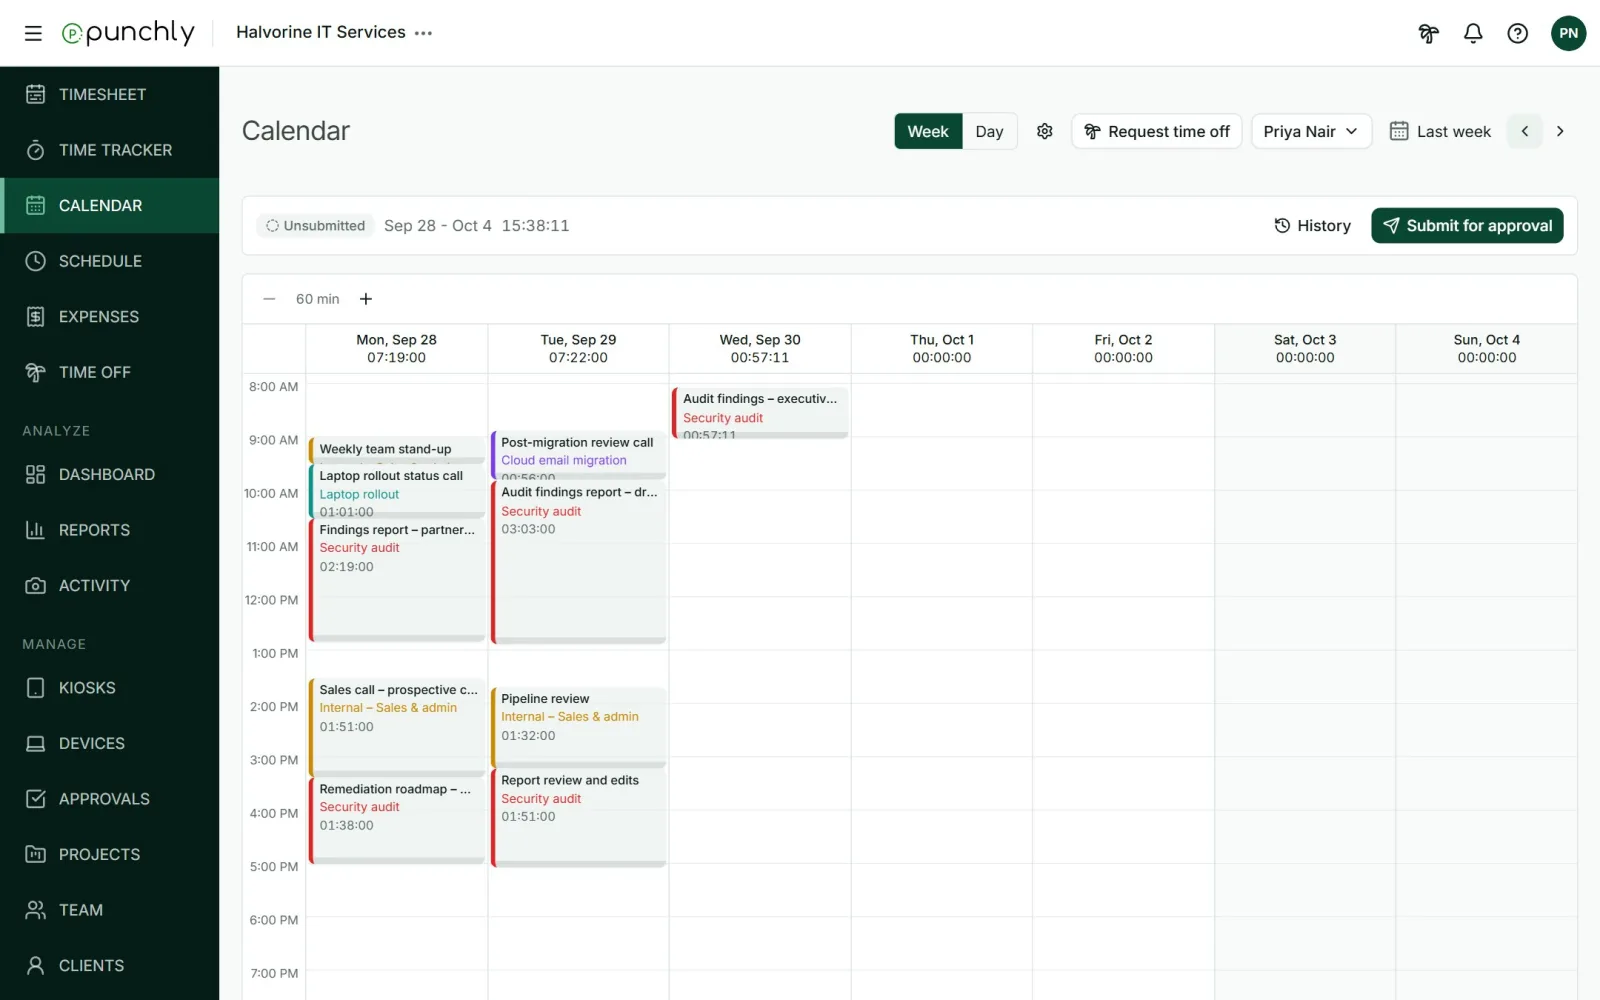The image size is (1600, 1000).
Task: Click Sun, Oct 4 column header
Action: (1487, 349)
